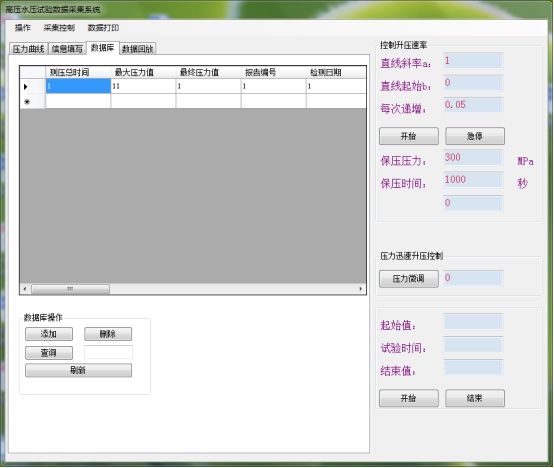This screenshot has height=468, width=554.
Task: Click the 添加 database button
Action: [49, 334]
